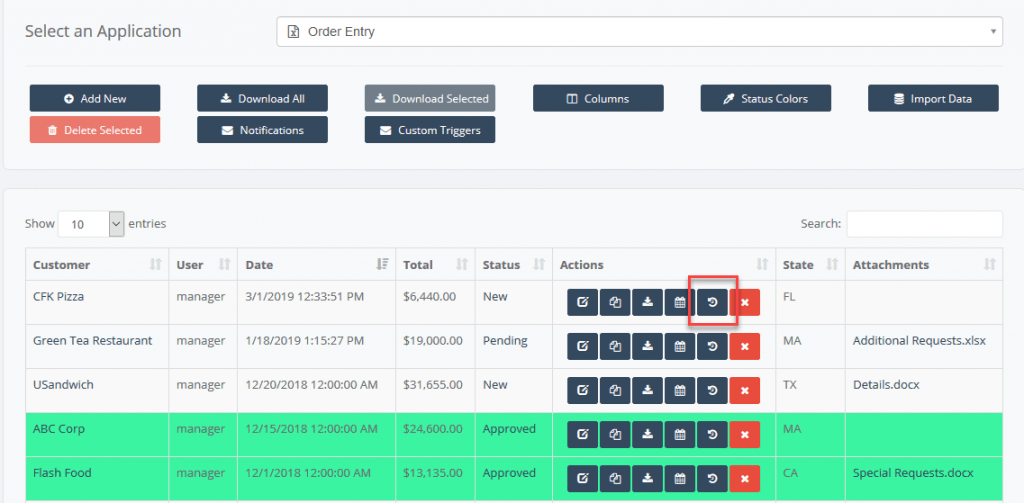Viewport: 1024px width, 503px height.
Task: Open the calendar icon for ABC Corp
Action: 680,434
